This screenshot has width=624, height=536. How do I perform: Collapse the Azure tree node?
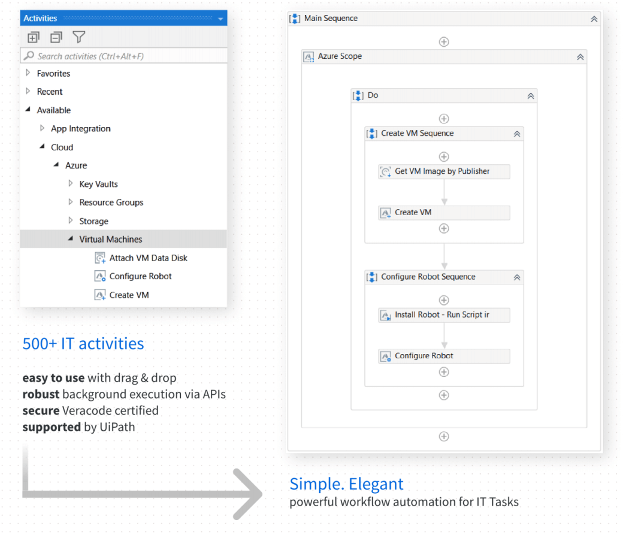pos(56,165)
